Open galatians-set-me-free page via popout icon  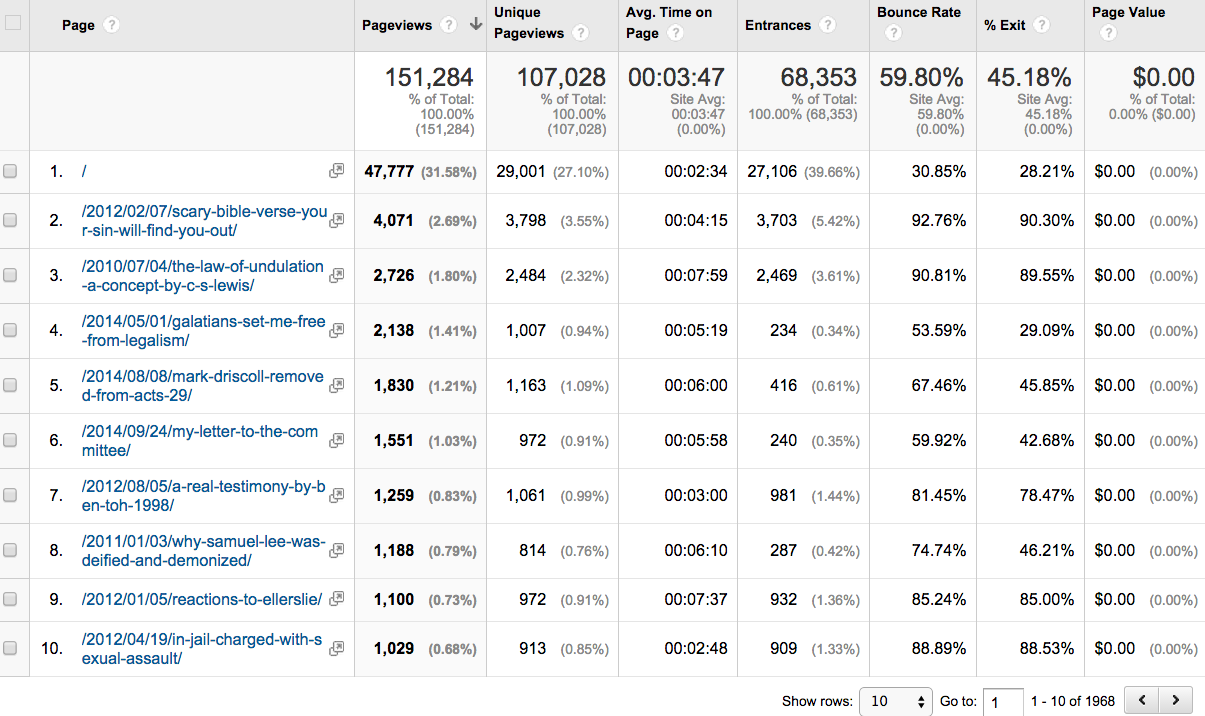point(337,330)
